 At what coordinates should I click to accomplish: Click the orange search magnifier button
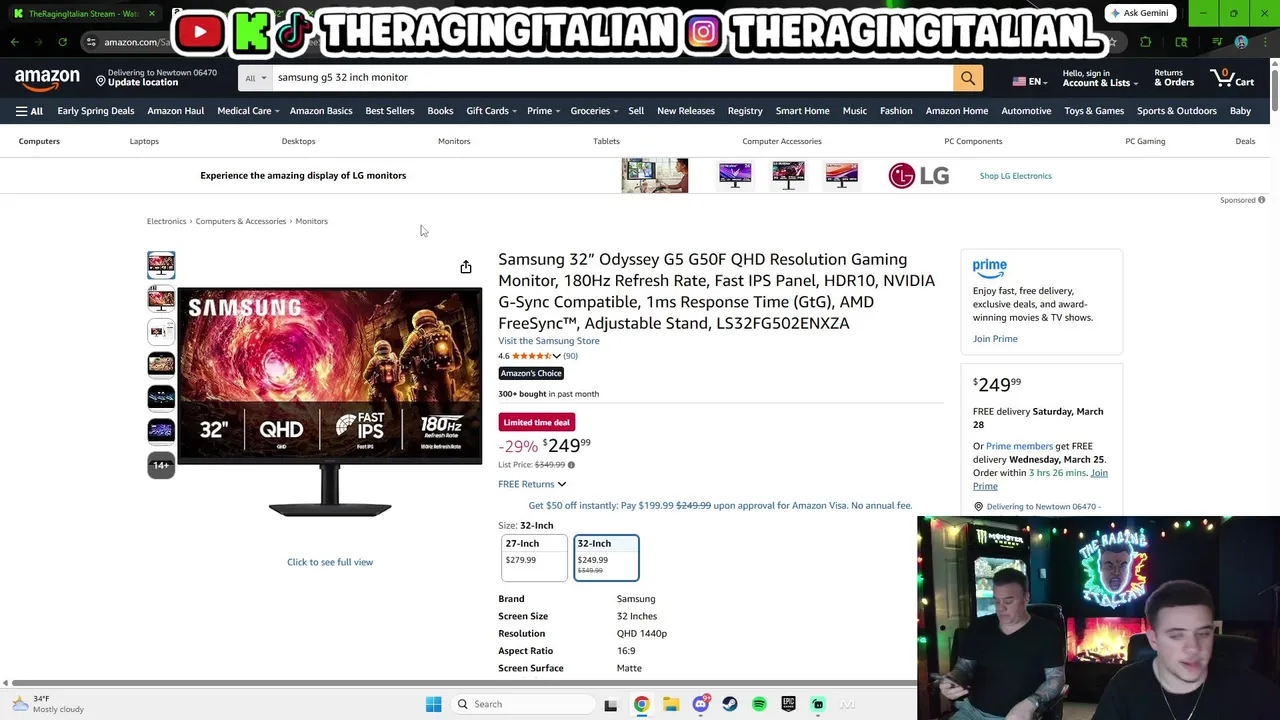tap(967, 78)
